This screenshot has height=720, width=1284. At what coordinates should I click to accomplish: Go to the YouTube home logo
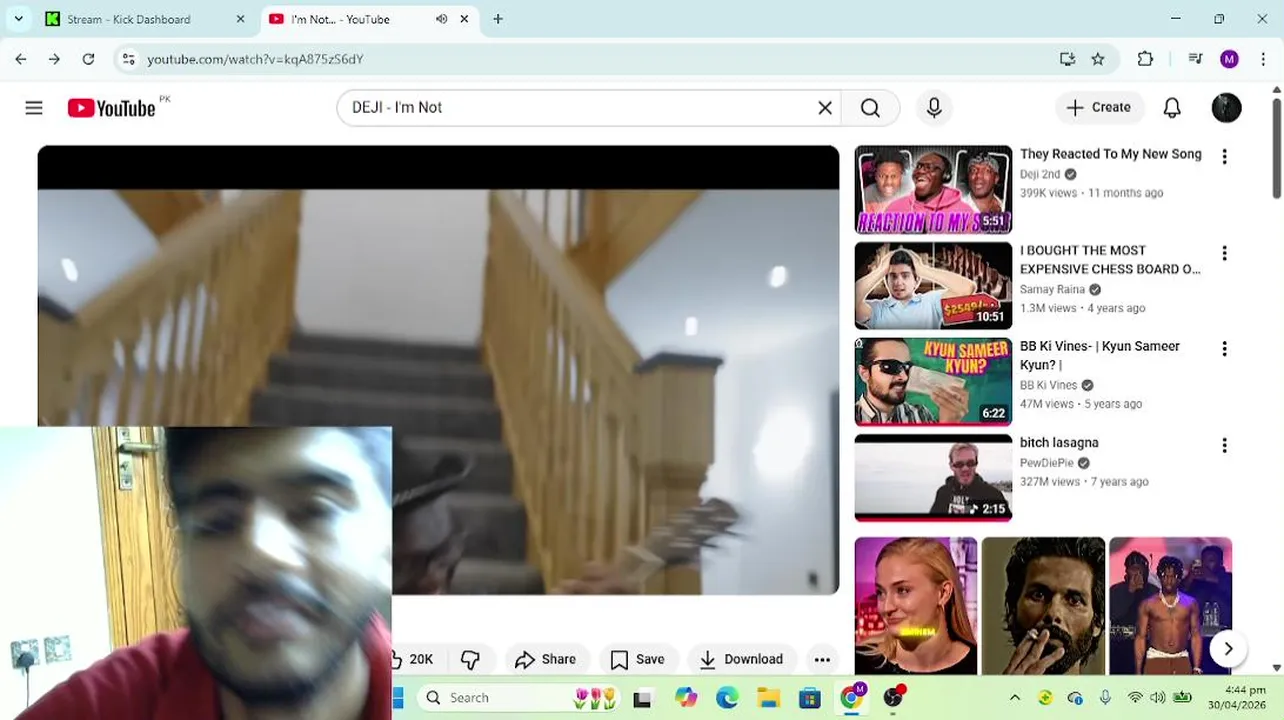point(112,108)
